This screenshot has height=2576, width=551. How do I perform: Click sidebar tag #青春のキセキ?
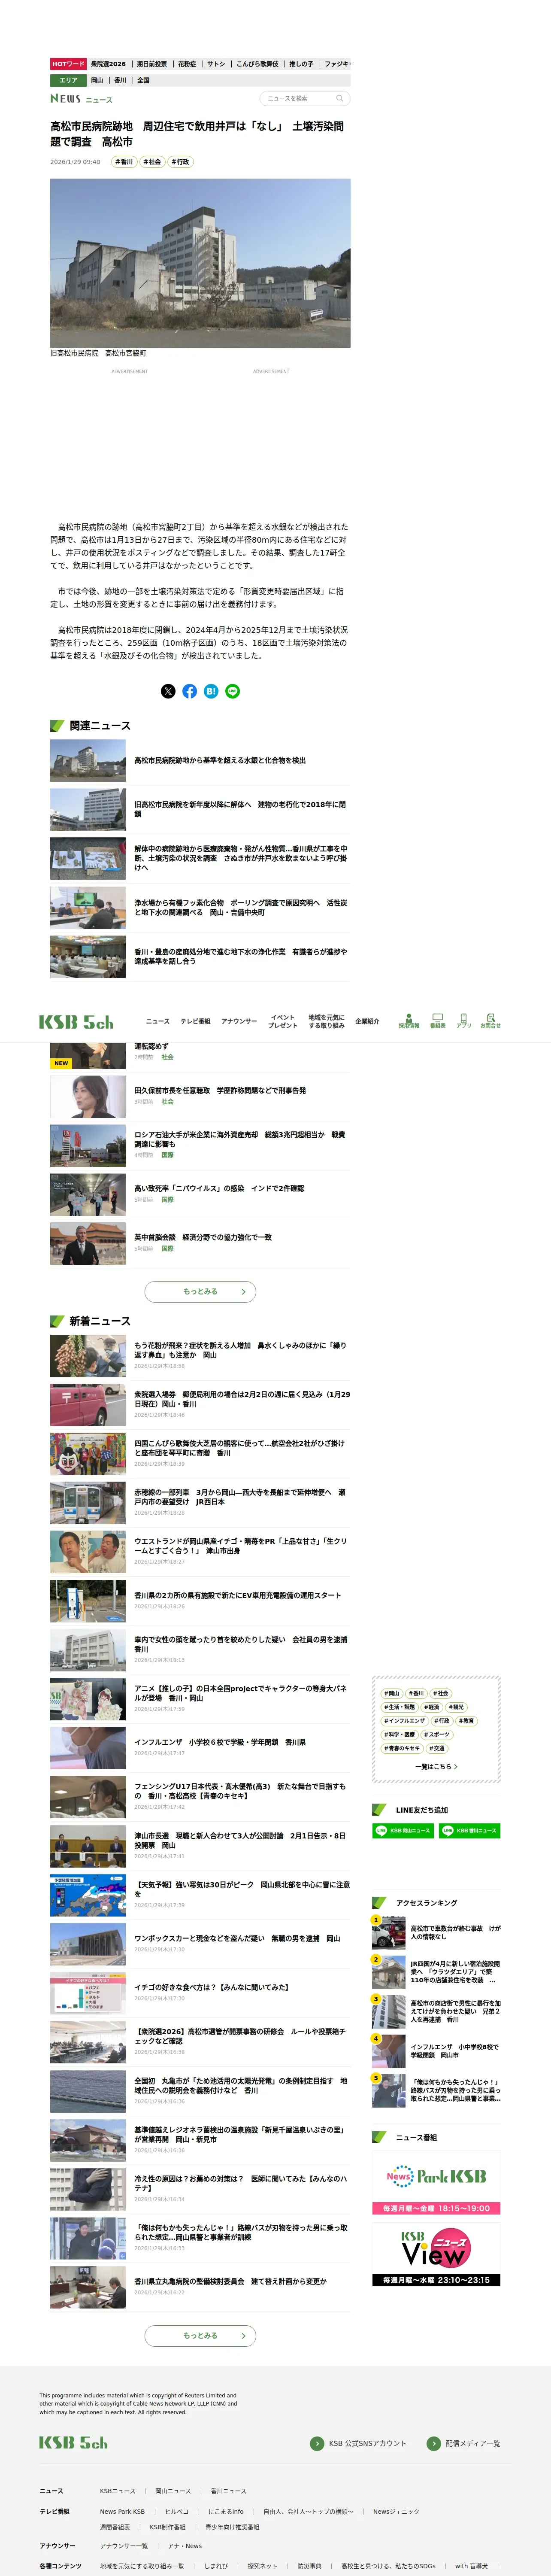[x=402, y=1749]
